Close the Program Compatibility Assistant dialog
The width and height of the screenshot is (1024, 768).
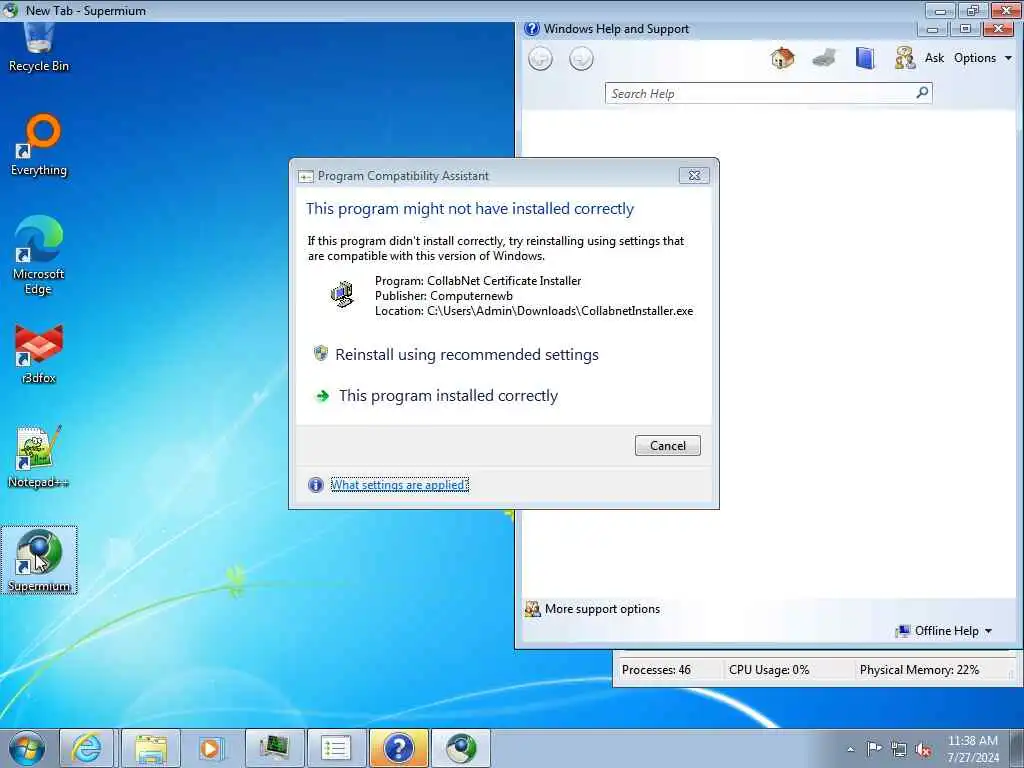pyautogui.click(x=694, y=176)
